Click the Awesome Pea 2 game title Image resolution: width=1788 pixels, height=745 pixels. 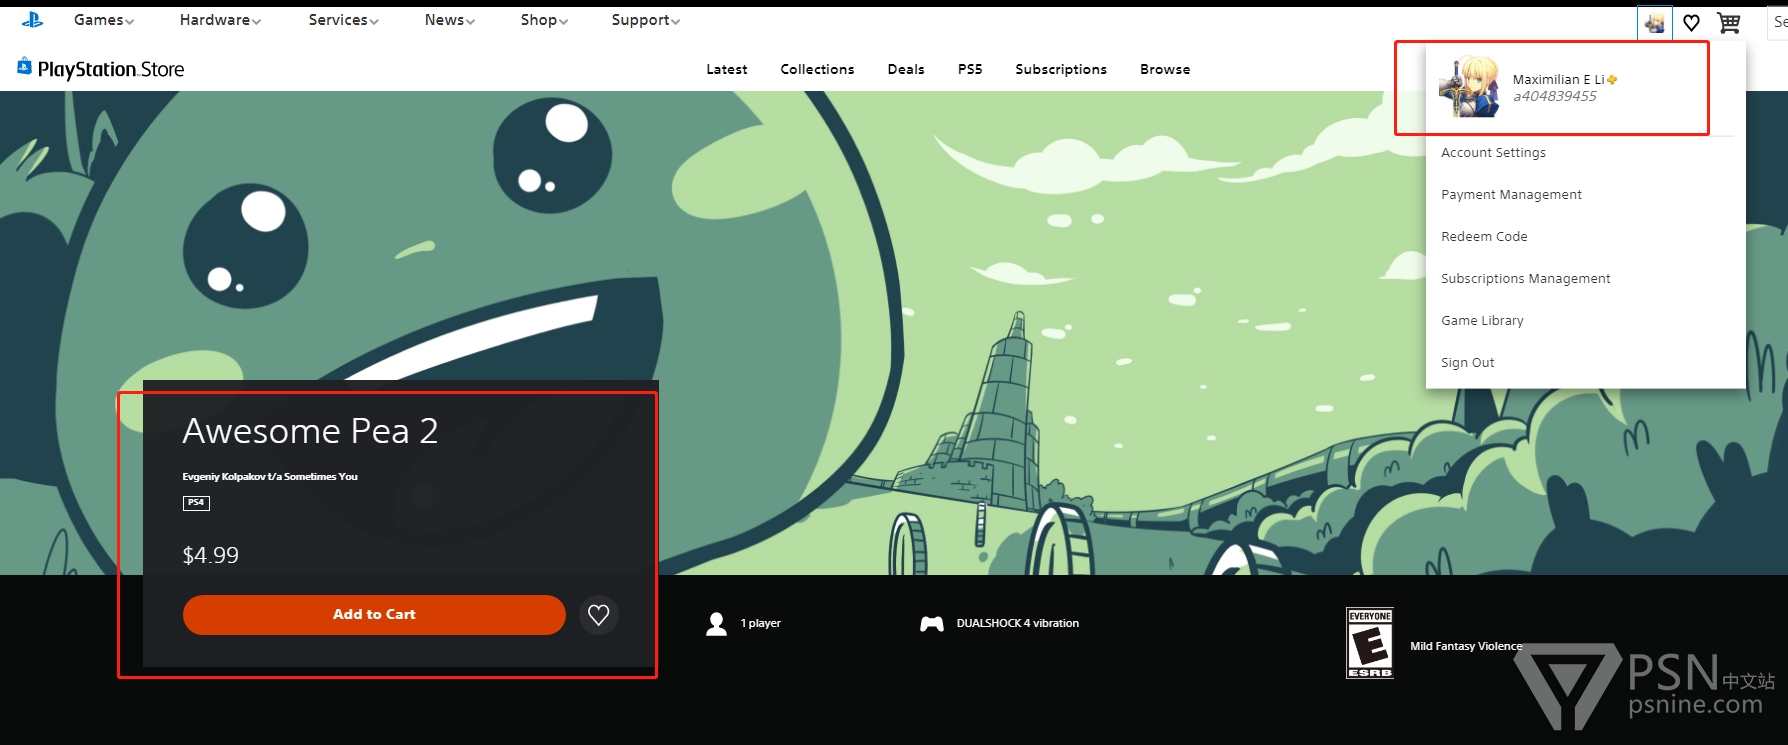point(310,431)
